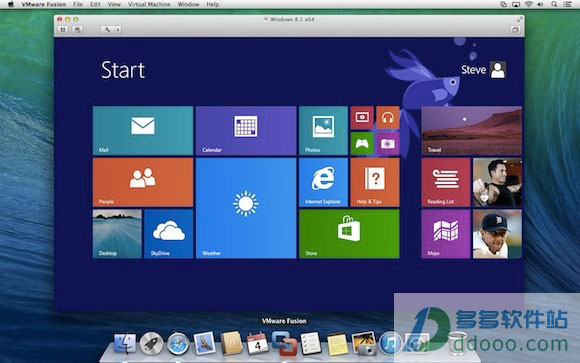Open Launchpad from the Dock
Viewport: 580px width, 363px height.
coord(151,343)
